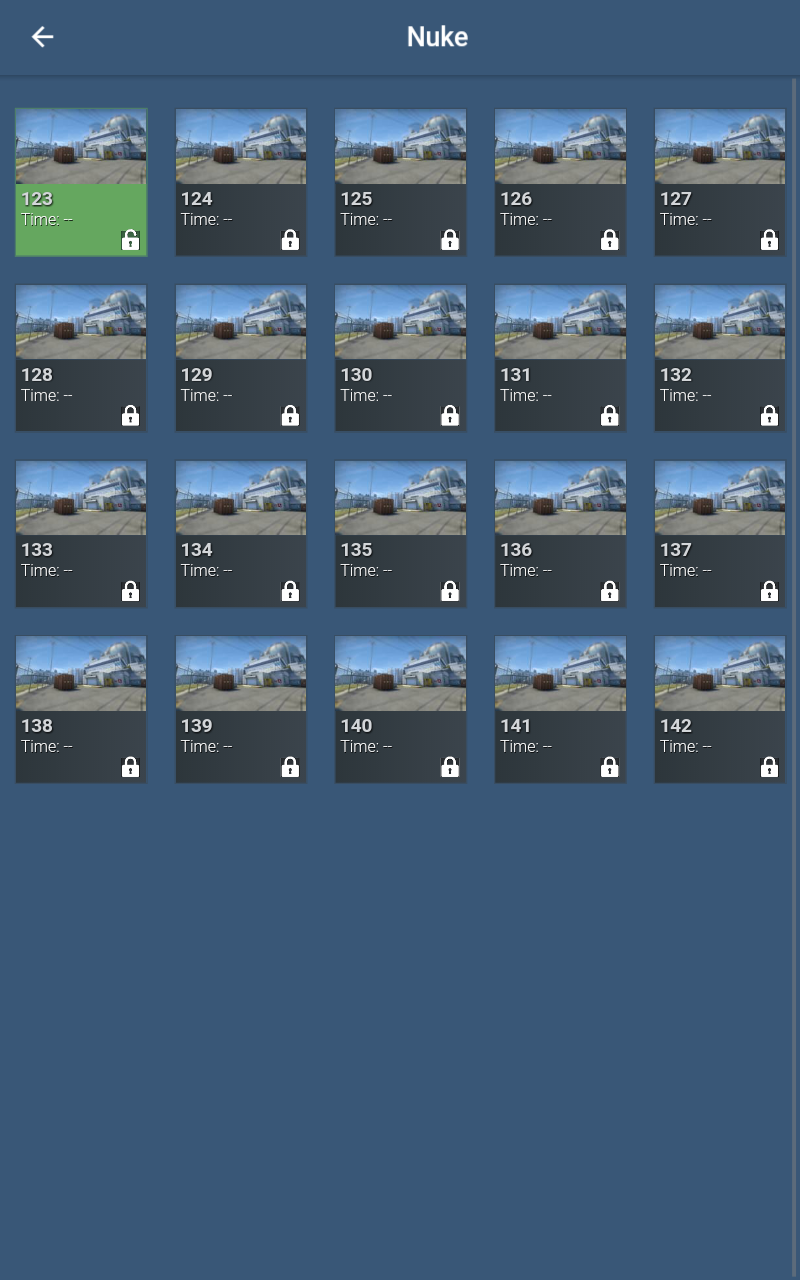Image resolution: width=800 pixels, height=1280 pixels.
Task: Click the lock icon on level 141
Action: [x=610, y=767]
